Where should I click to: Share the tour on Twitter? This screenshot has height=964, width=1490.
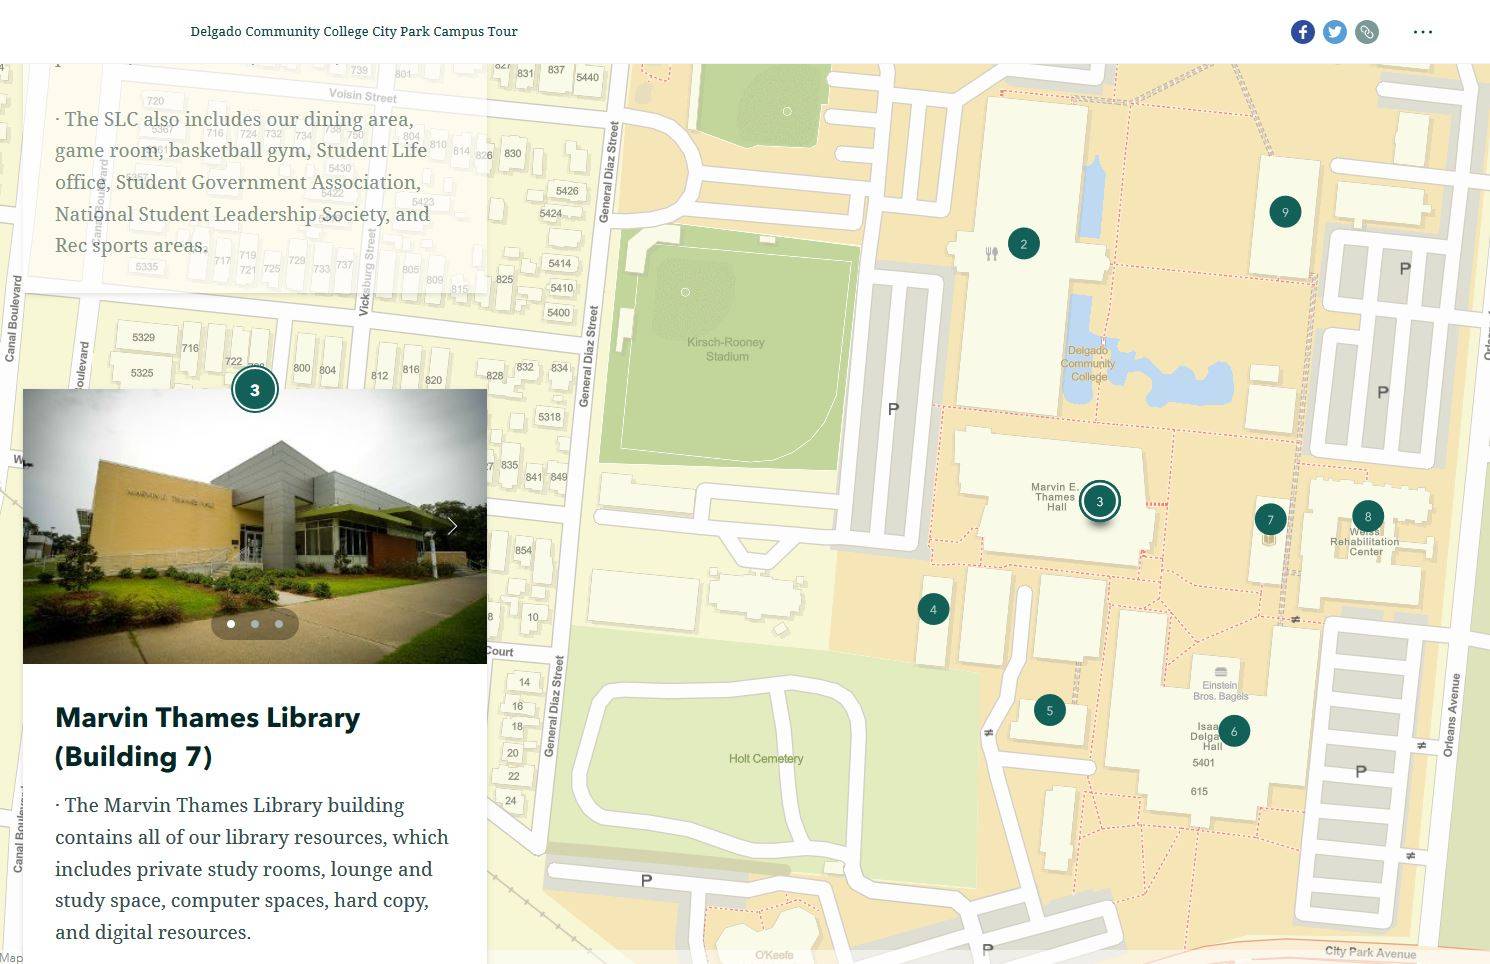coord(1334,32)
